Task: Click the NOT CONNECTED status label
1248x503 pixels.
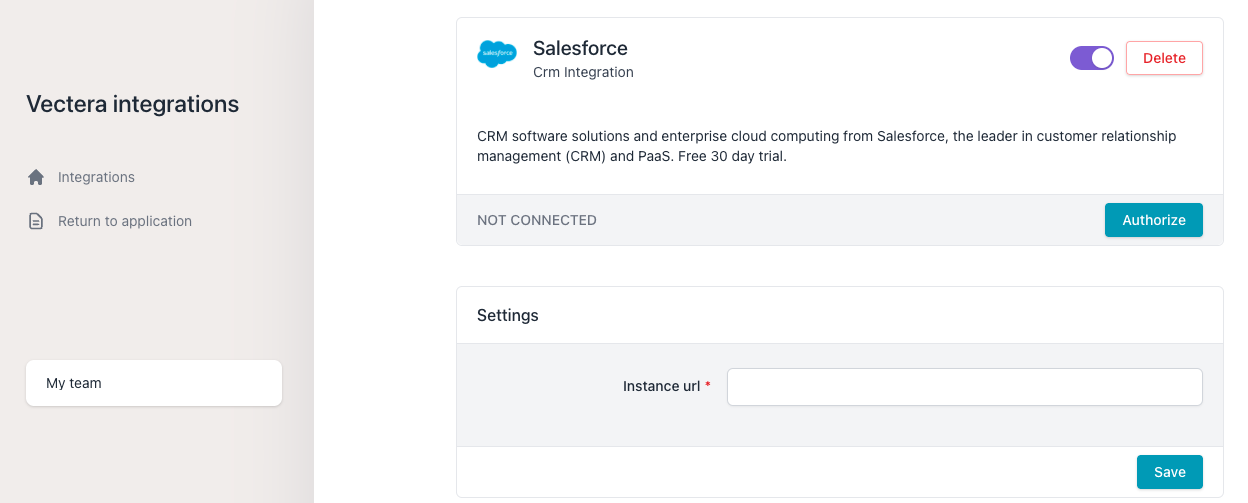Action: pyautogui.click(x=537, y=220)
